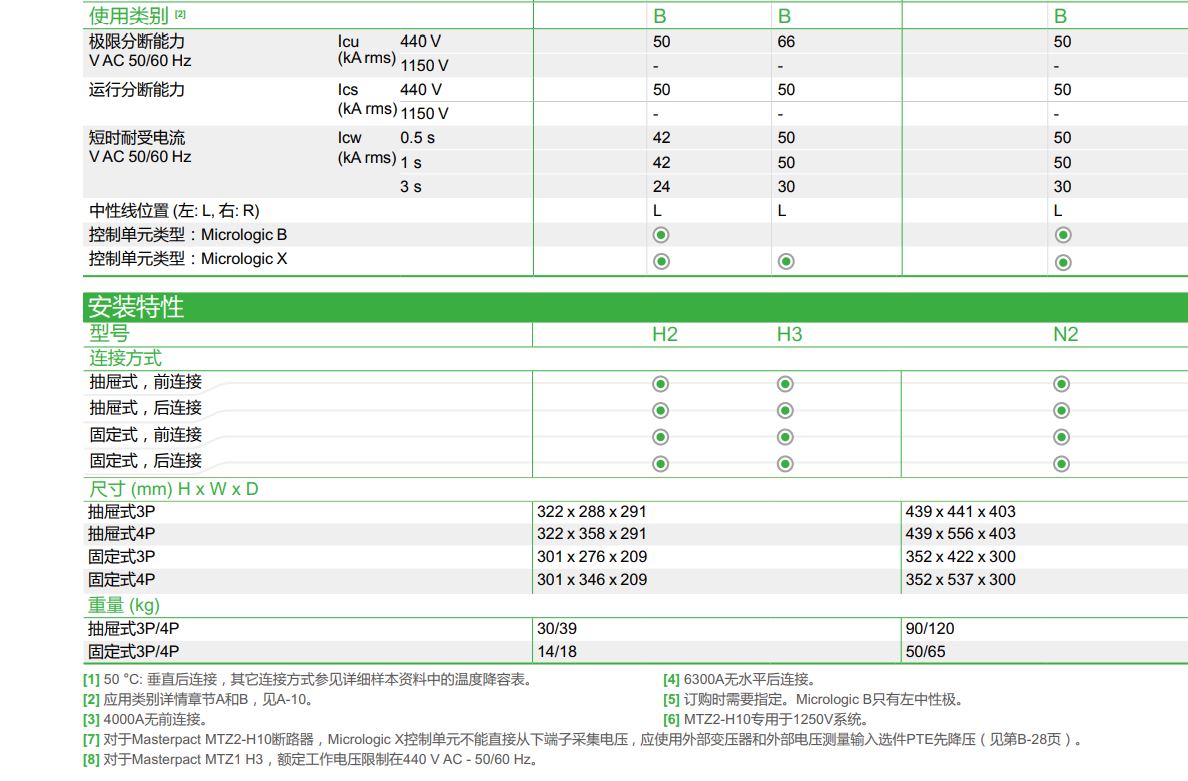Viewport: 1188px width, 781px height.
Task: Click footnote [7] about Masterpact MTZ2-H10断路器
Action: click(x=583, y=739)
